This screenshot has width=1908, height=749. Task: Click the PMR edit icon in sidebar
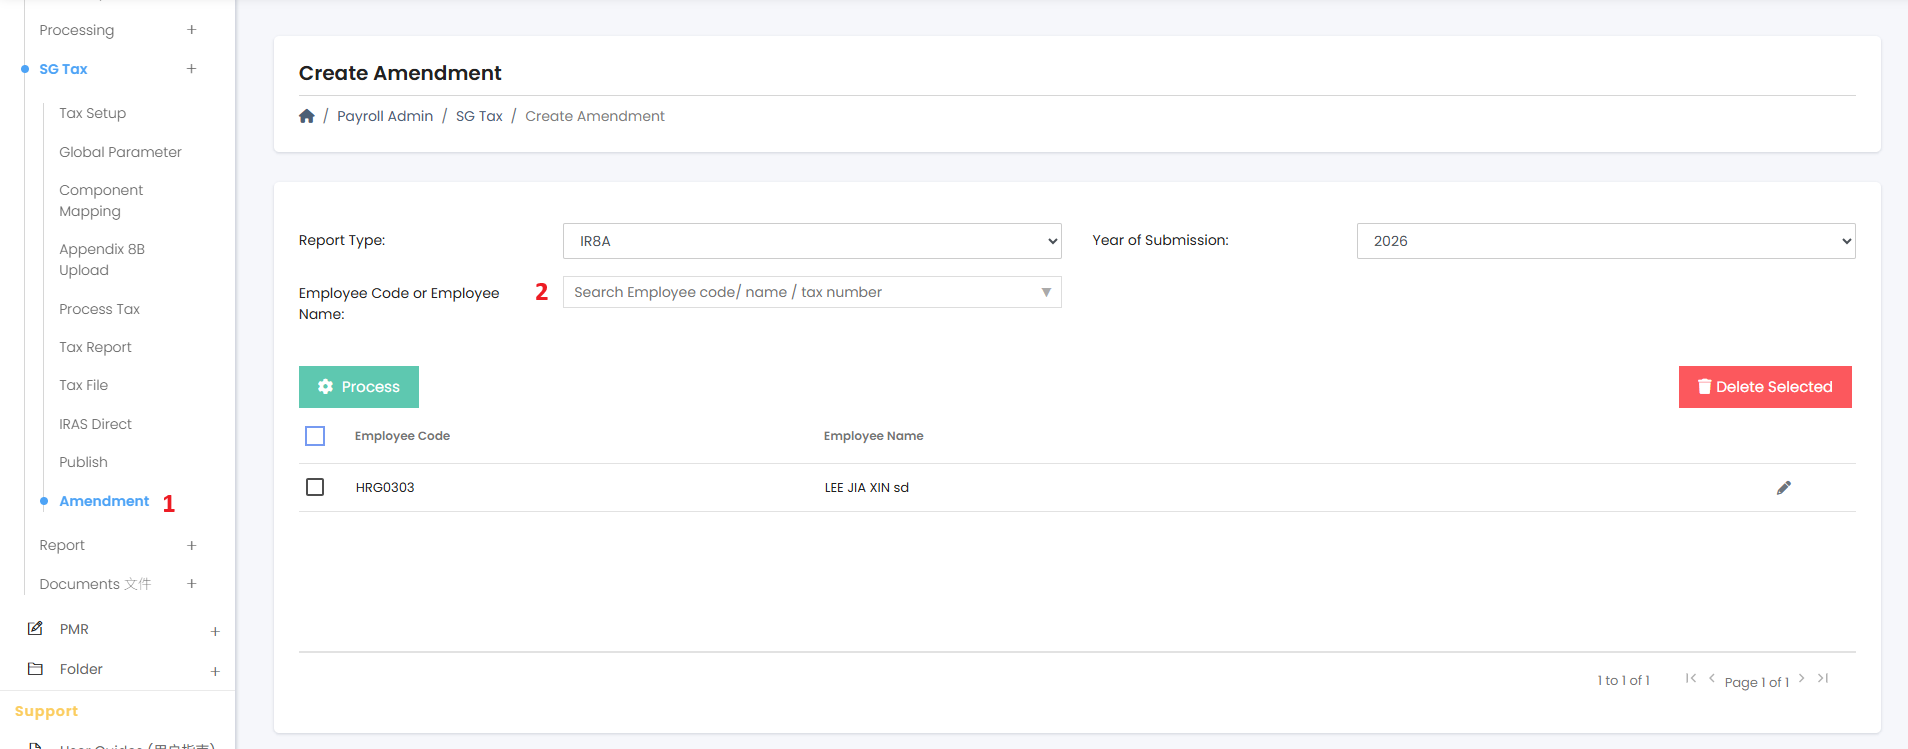(x=36, y=629)
